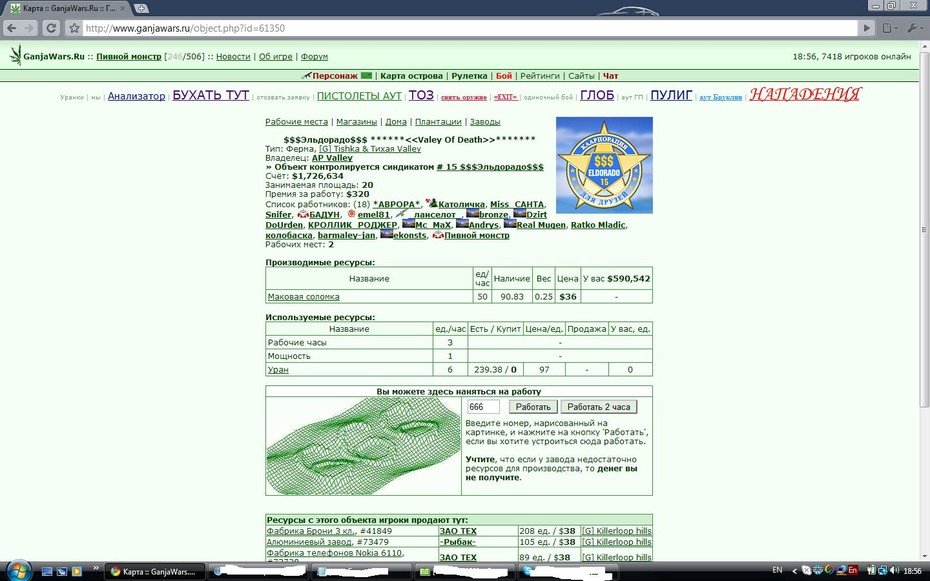Close the GanjaWars browser tab
This screenshot has height=581, width=930.
click(x=125, y=8)
